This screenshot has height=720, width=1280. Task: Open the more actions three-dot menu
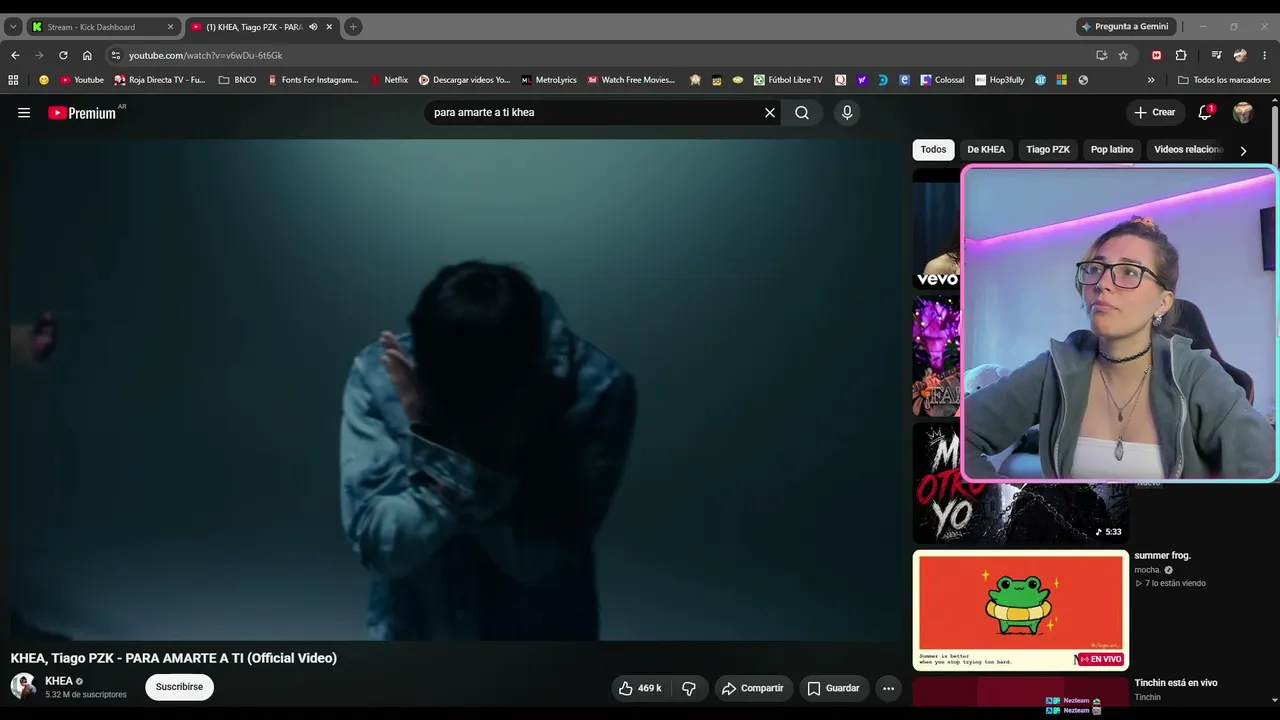tap(888, 688)
